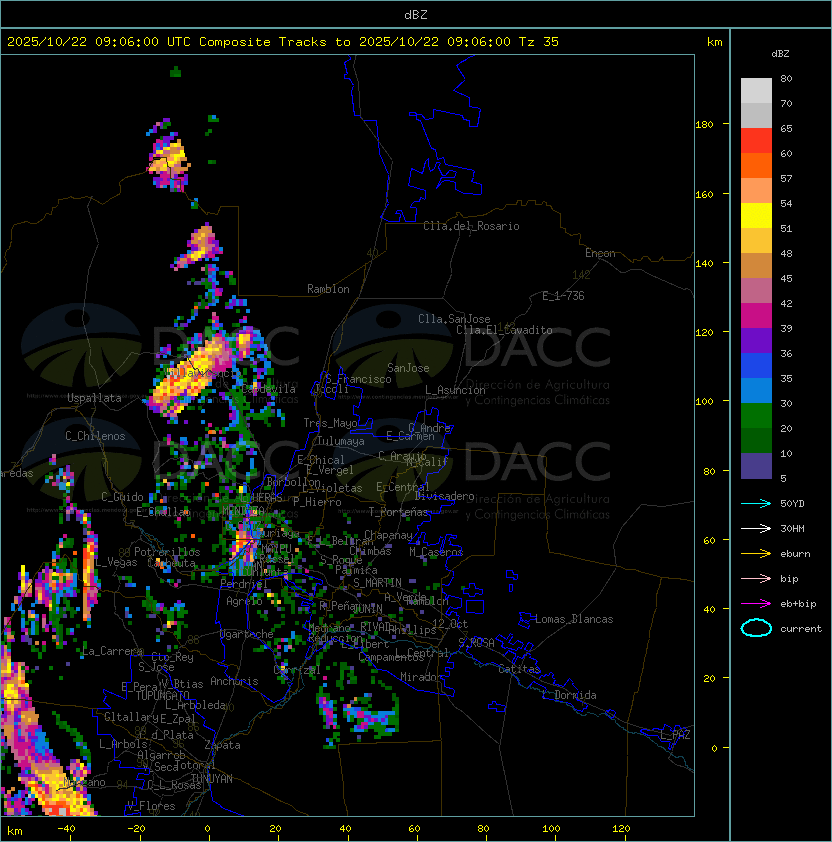Click the Clla.El_Cavadito label
The image size is (832, 842).
tap(504, 330)
